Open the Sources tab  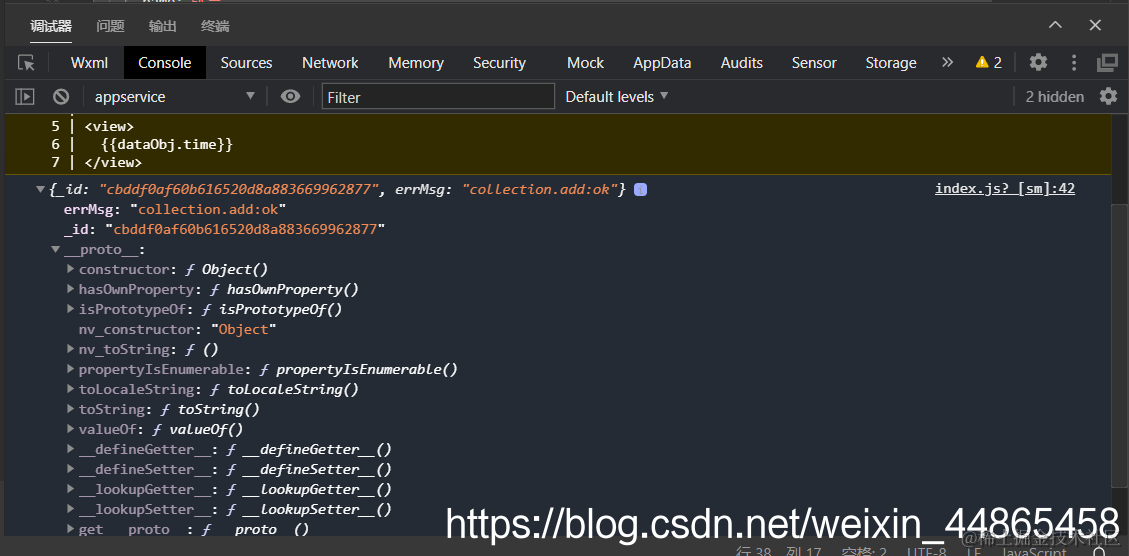[246, 63]
